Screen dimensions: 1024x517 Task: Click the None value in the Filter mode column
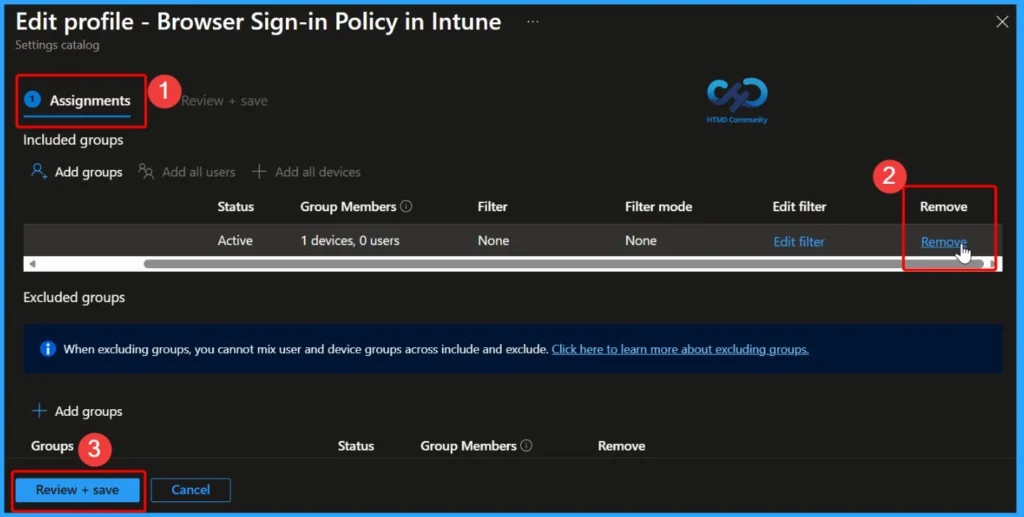point(641,240)
